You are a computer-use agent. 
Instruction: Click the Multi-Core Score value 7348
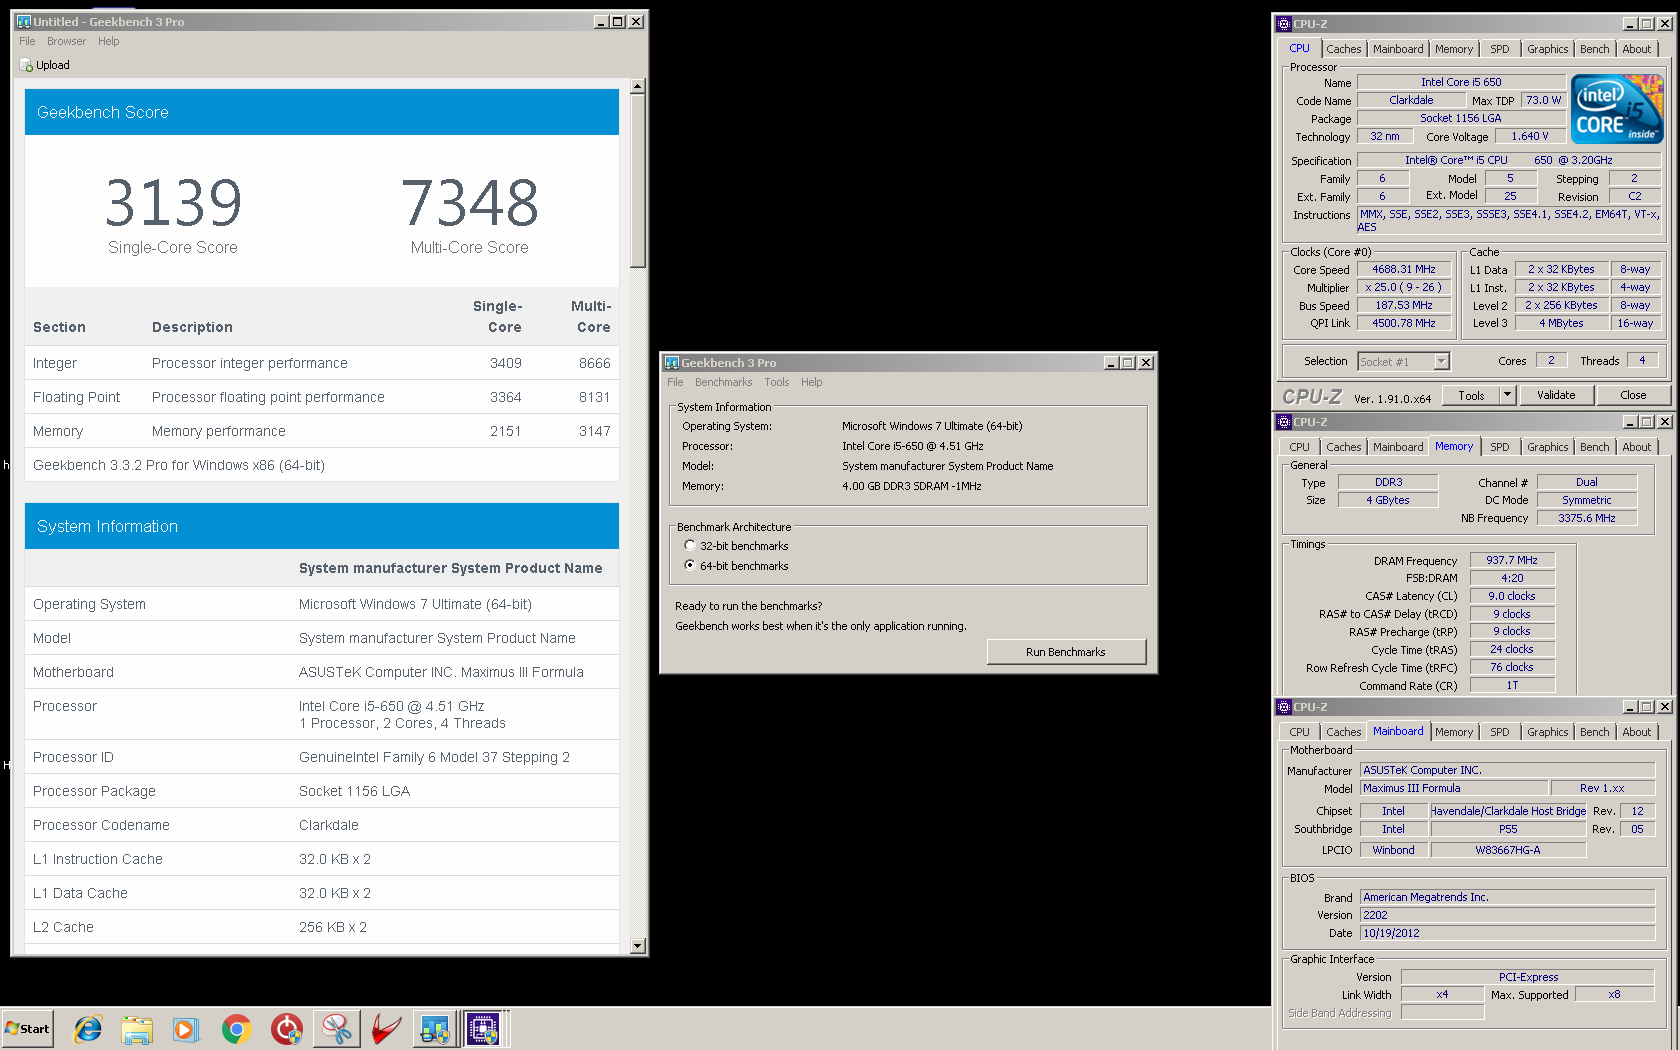tap(470, 203)
